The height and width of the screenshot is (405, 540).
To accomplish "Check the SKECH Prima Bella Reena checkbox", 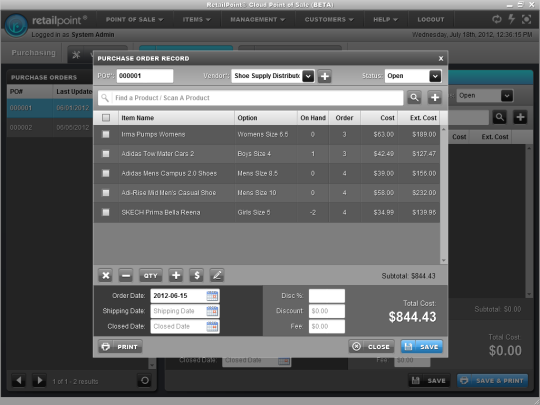I will (106, 212).
